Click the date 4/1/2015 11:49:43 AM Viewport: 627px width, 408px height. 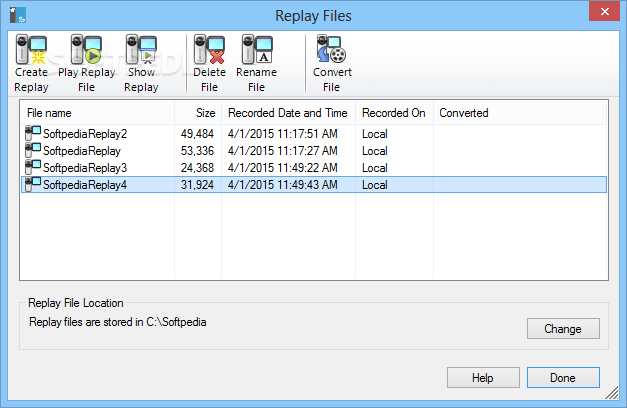(283, 185)
